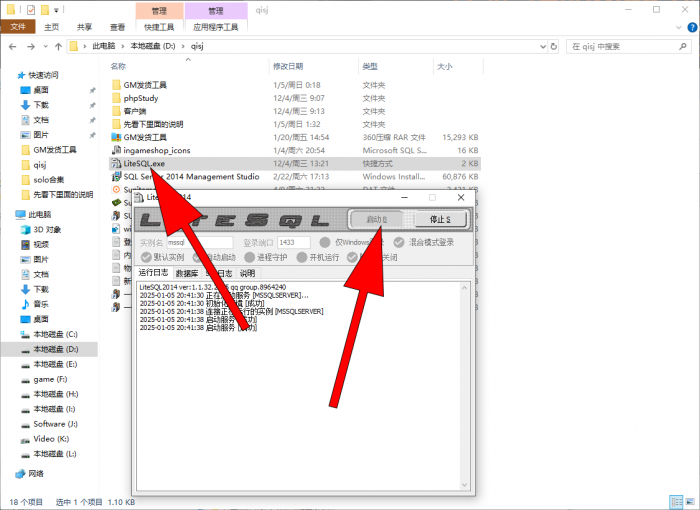Click the 大小 column header
Screen dimensions: 700x510
click(444, 66)
